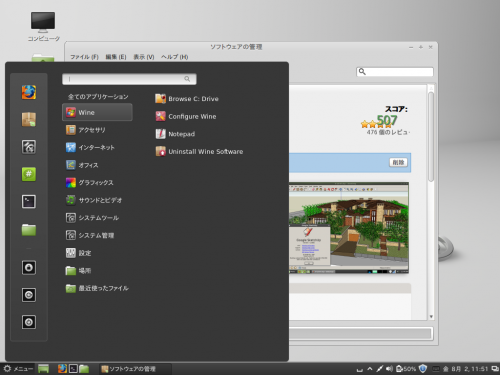Open System Settings icon in favorites sidebar
Screen dimensions: 500x375
tap(29, 147)
